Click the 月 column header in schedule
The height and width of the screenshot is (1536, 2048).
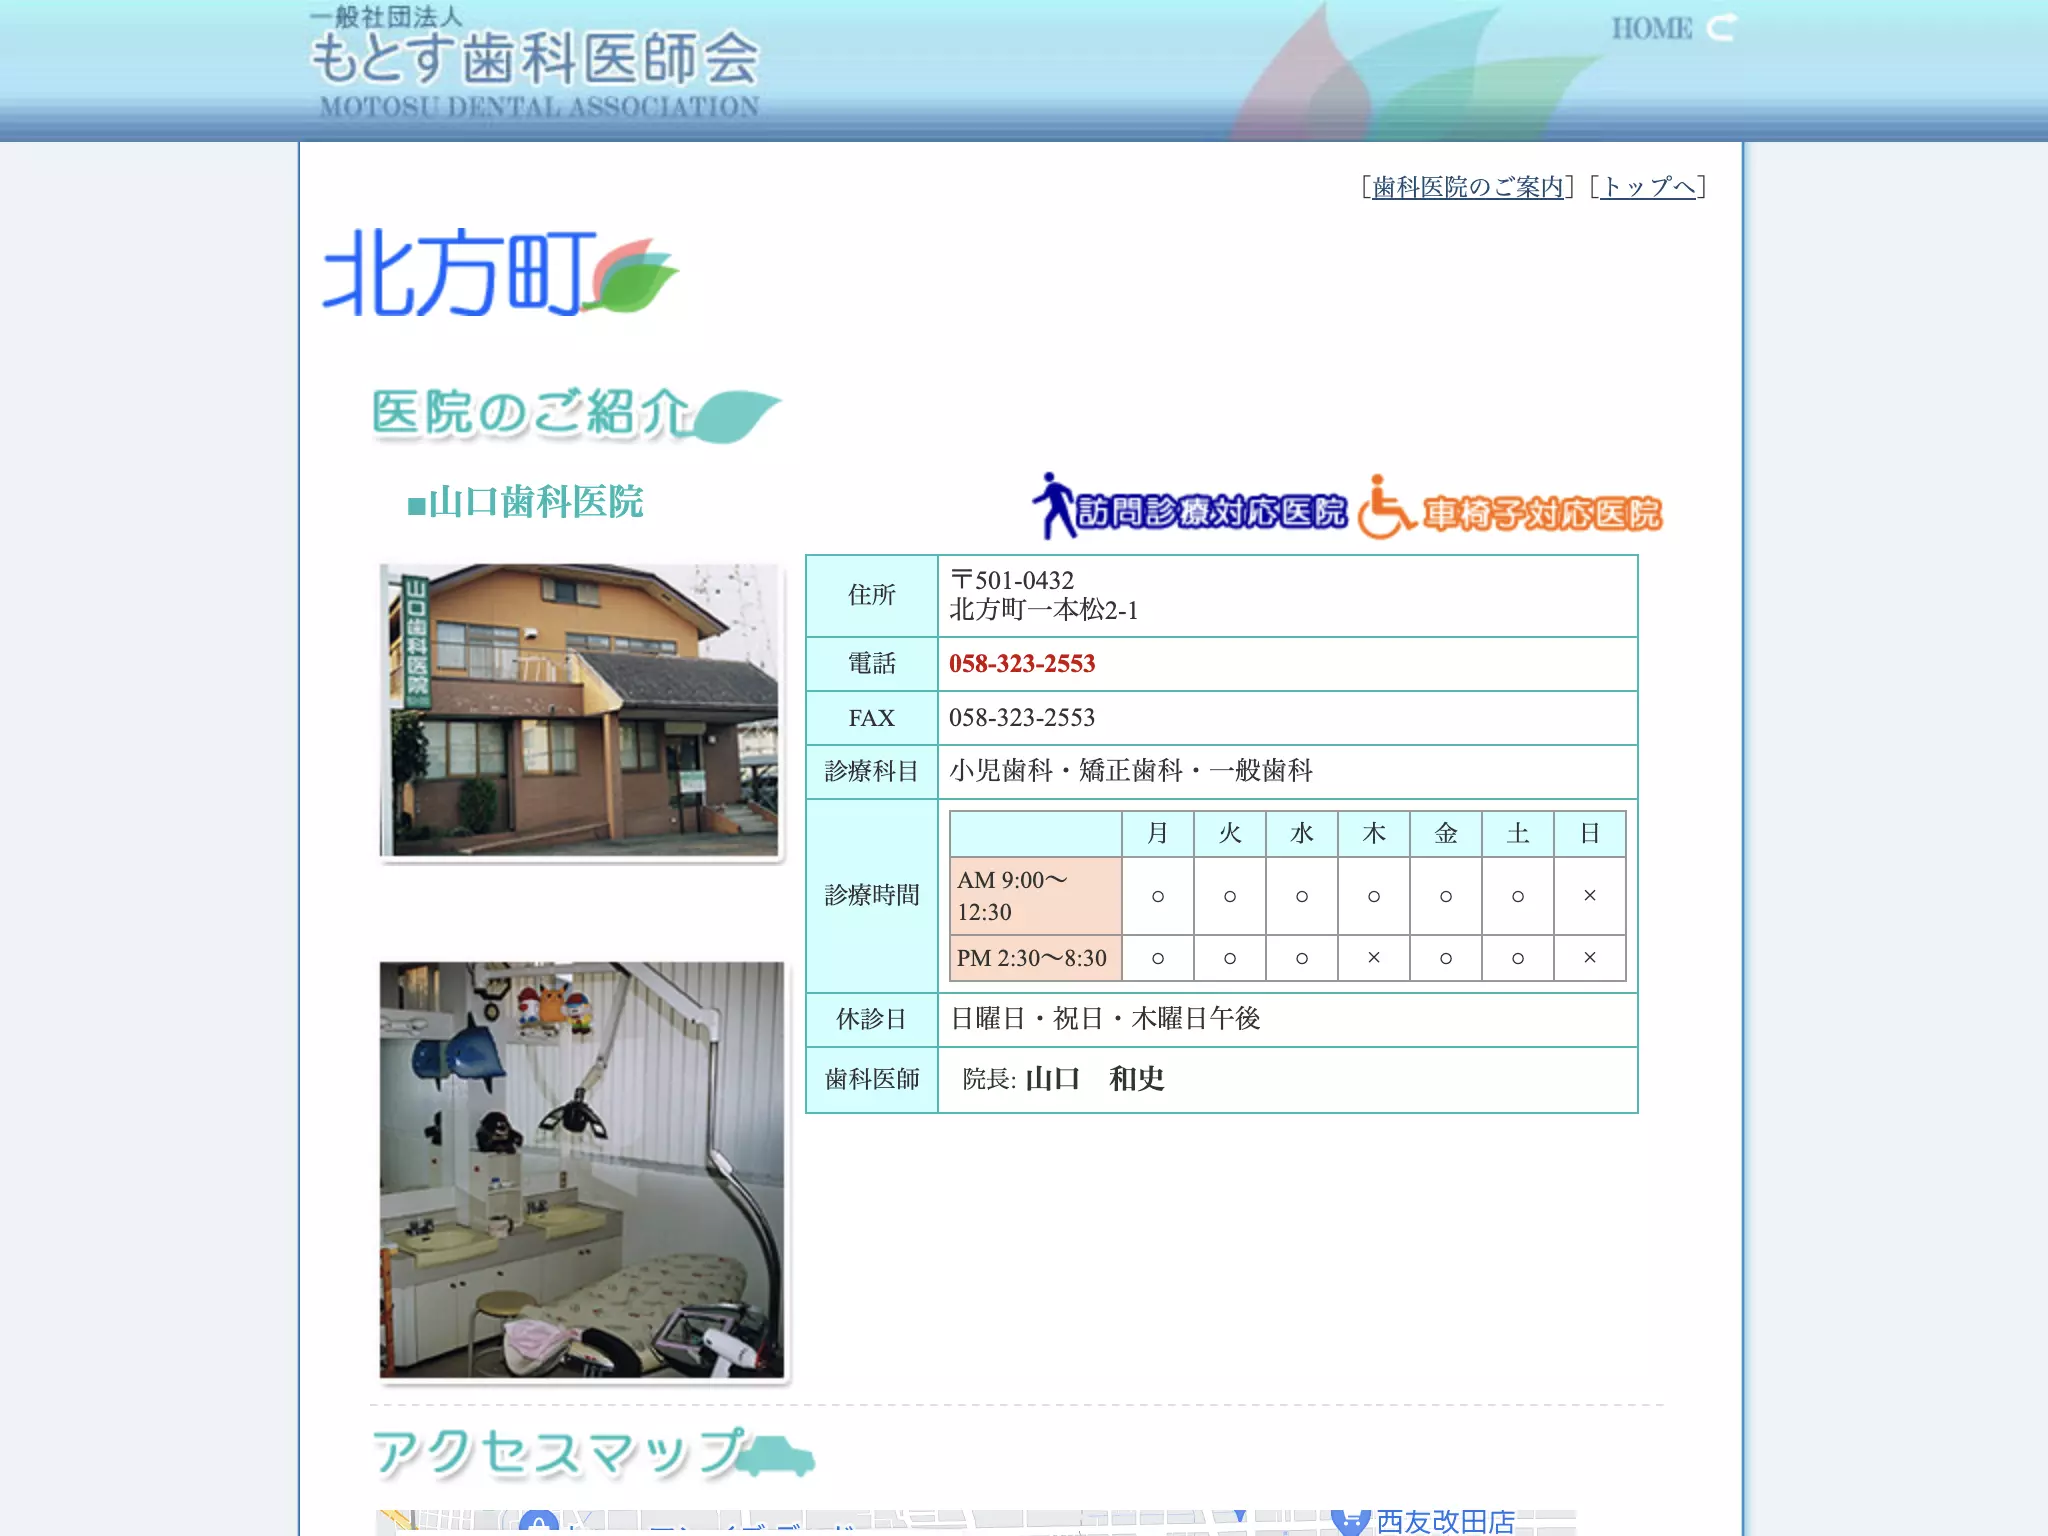1158,834
